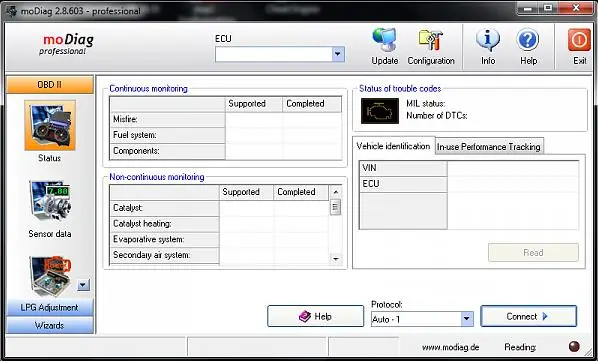This screenshot has height=361, width=598.
Task: Select Auto - 1 protocol combo box
Action: (x=422, y=319)
